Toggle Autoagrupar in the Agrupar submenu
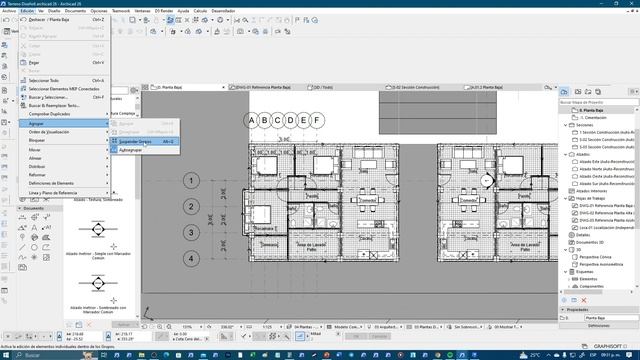This screenshot has height=360, width=640. [144, 150]
